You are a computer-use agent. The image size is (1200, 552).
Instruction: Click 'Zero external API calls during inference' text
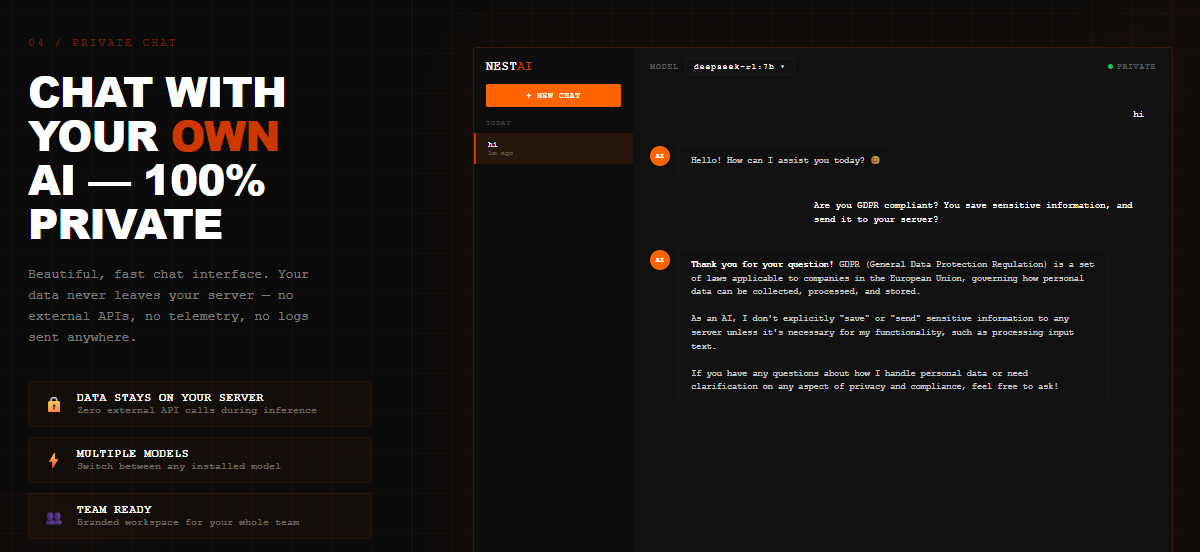pos(197,410)
